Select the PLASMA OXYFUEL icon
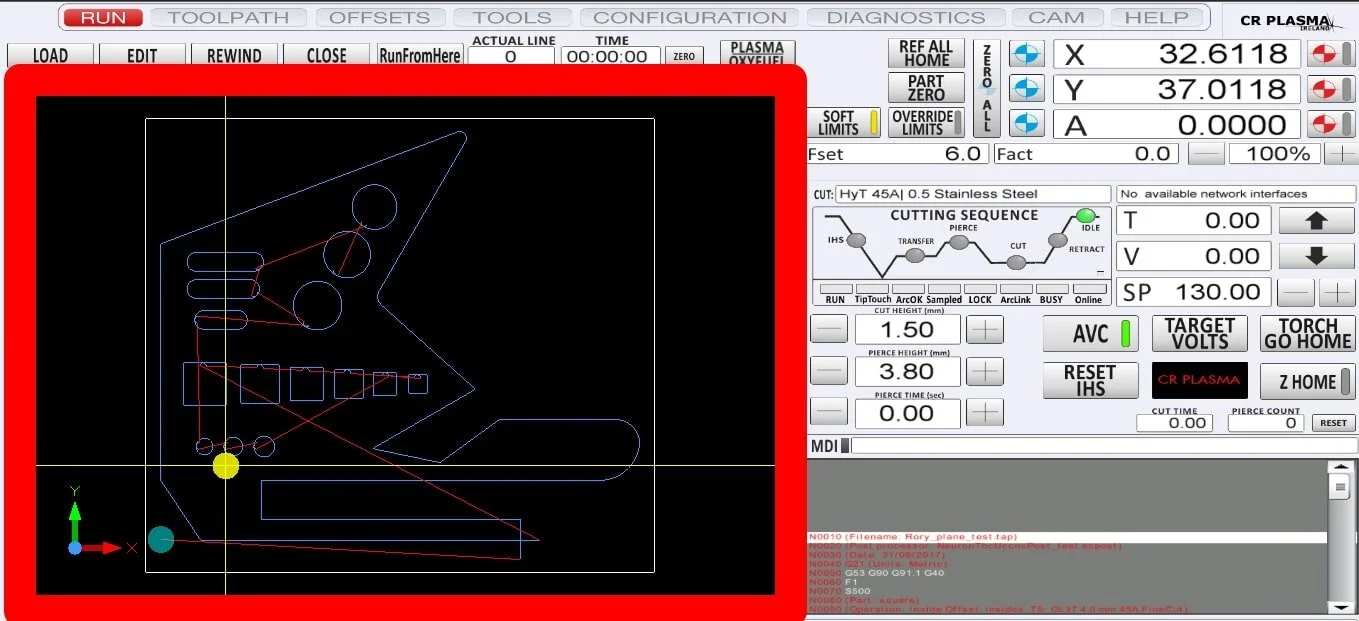The width and height of the screenshot is (1359, 621). tap(757, 52)
